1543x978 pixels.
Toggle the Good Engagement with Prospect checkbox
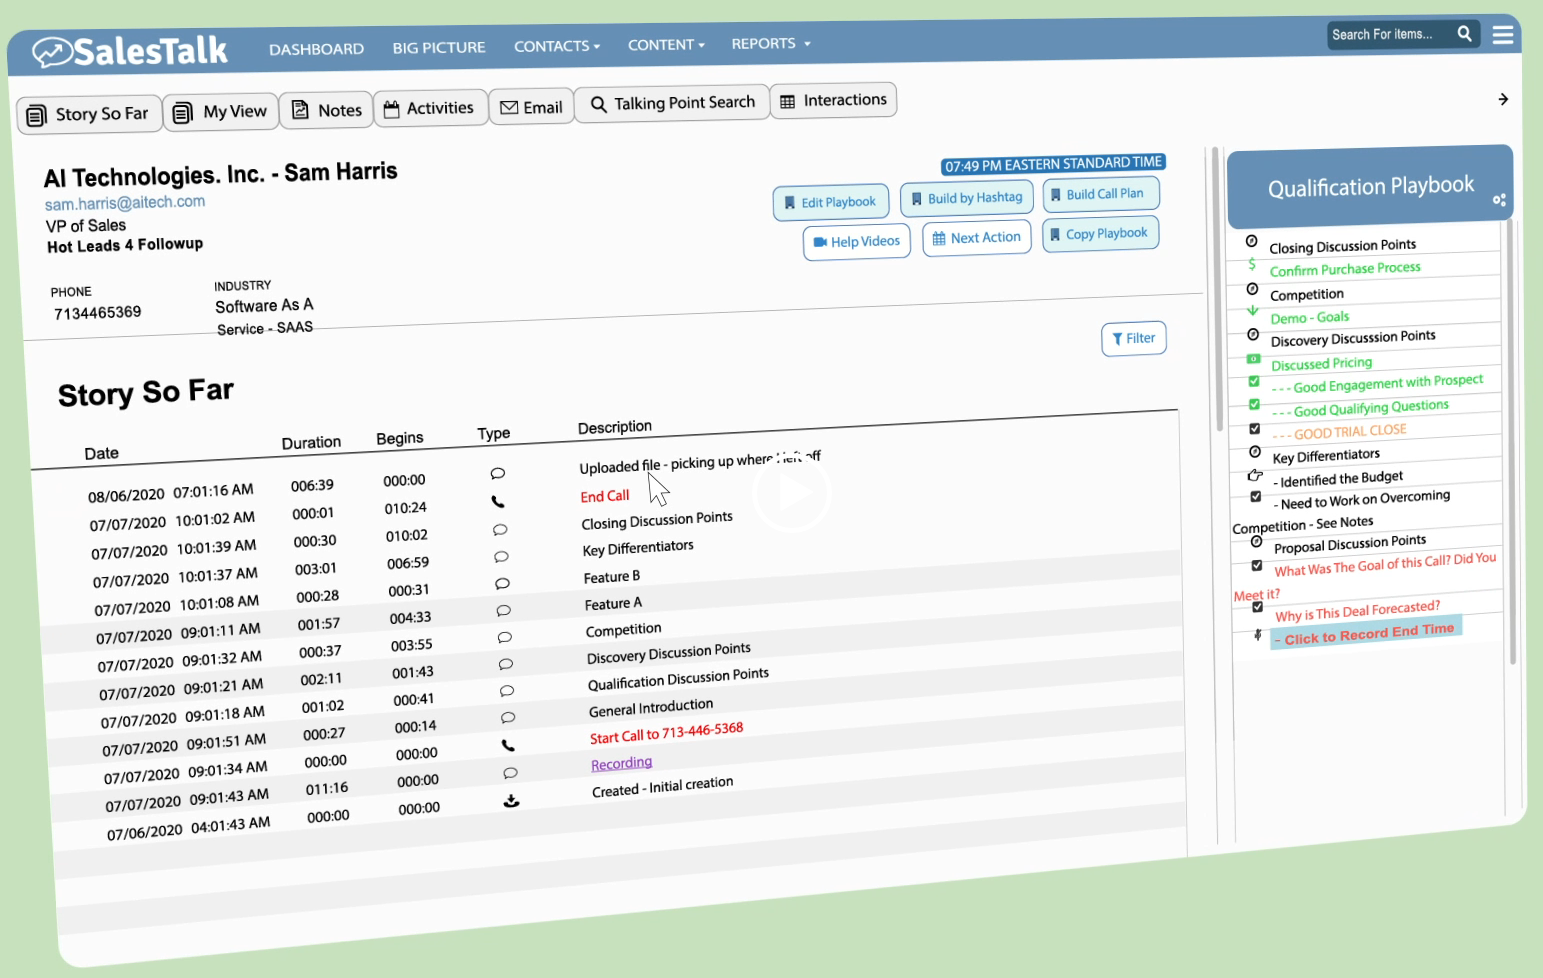(x=1254, y=381)
